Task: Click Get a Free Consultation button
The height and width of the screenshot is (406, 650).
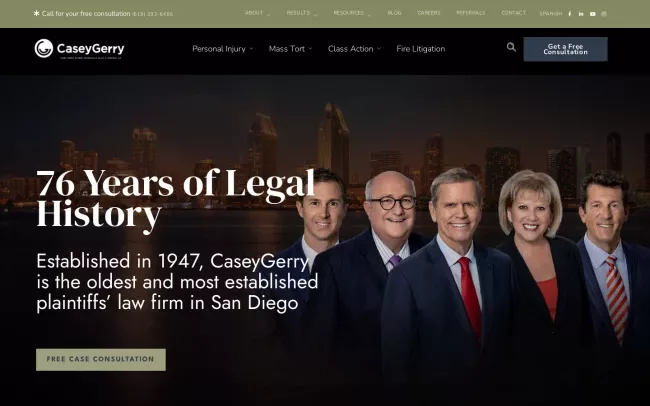Action: pos(565,49)
